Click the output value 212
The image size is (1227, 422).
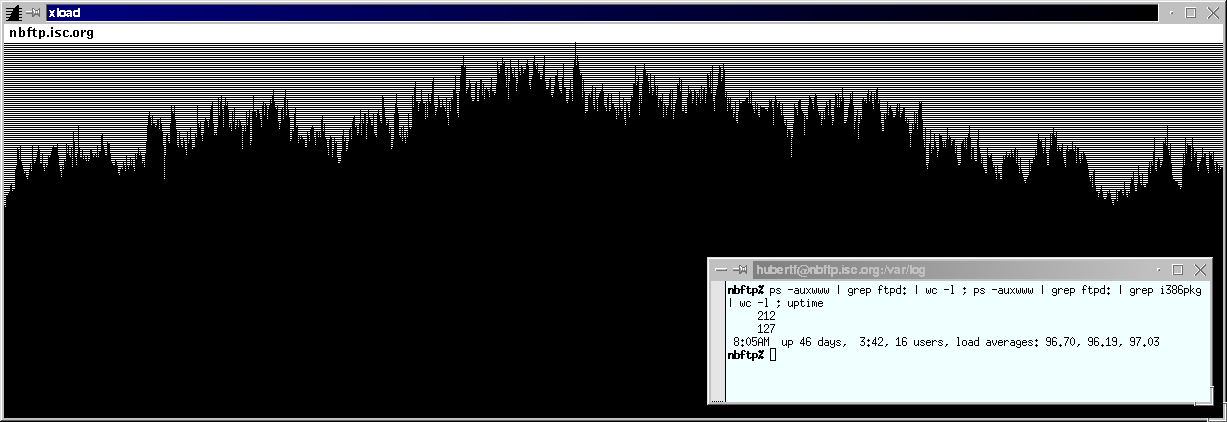(x=766, y=315)
